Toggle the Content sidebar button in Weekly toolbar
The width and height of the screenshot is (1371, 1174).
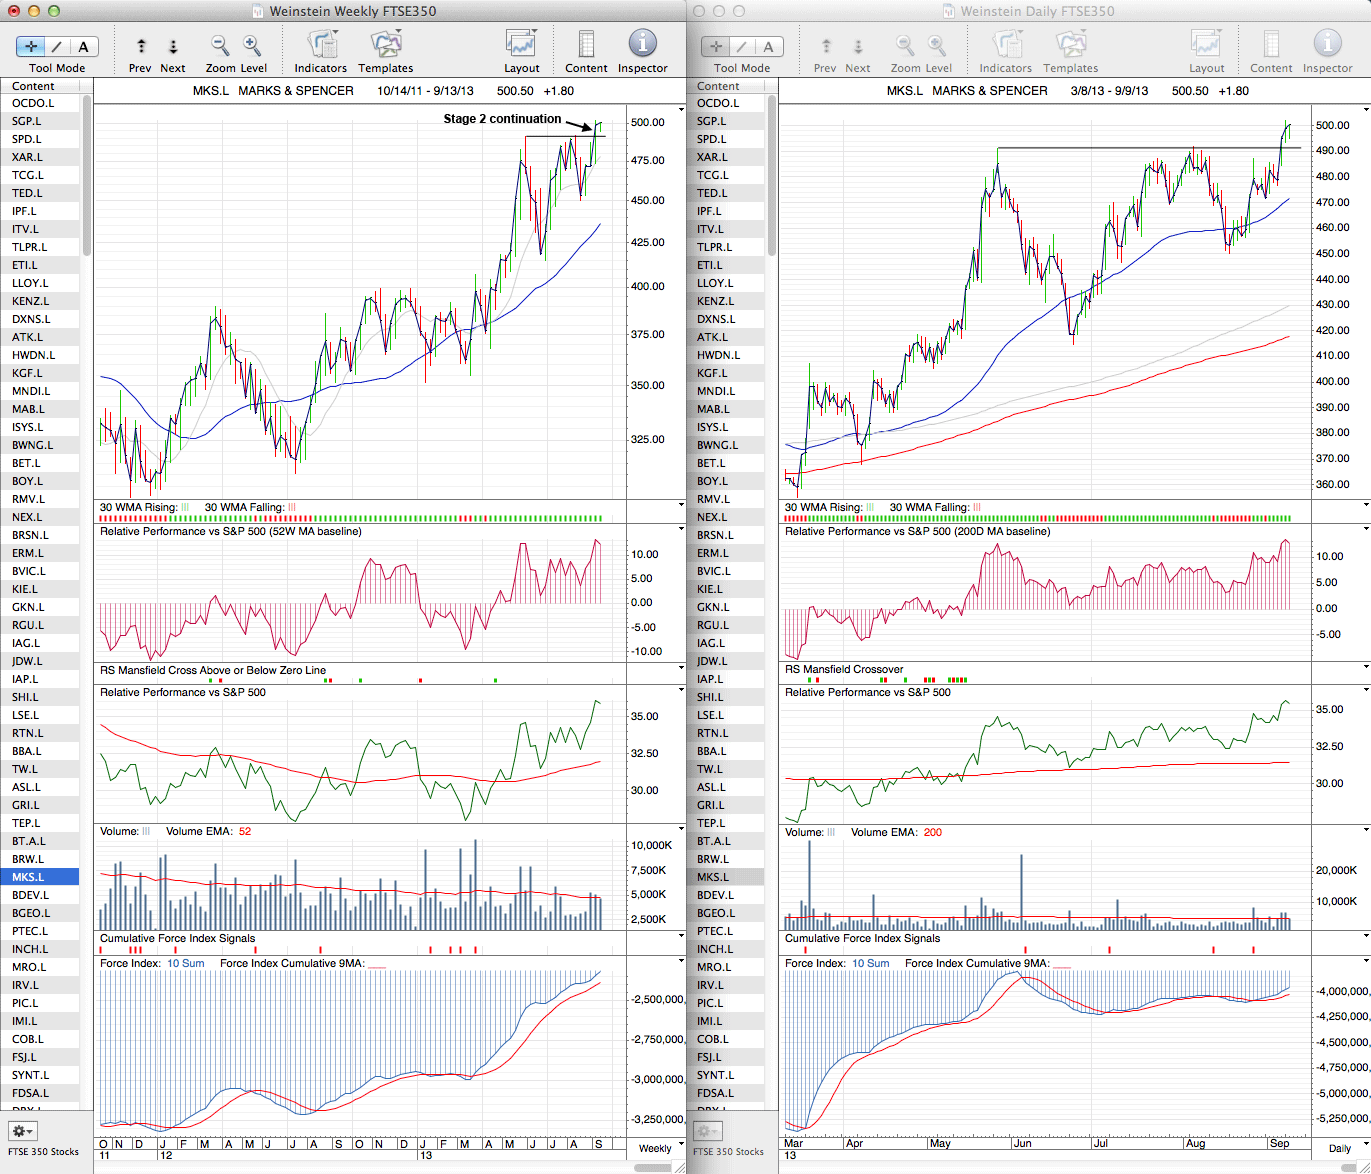pos(586,45)
